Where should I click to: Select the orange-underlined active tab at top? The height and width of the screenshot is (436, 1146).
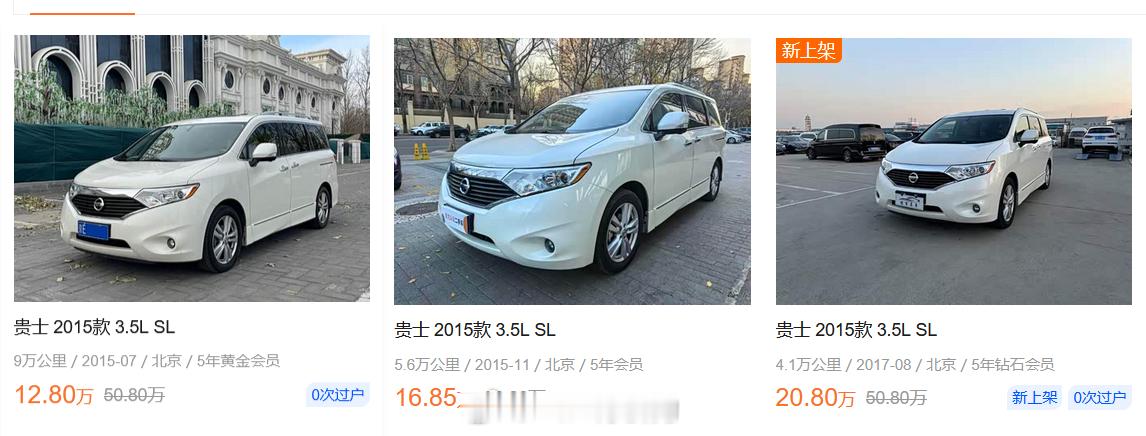(82, 7)
